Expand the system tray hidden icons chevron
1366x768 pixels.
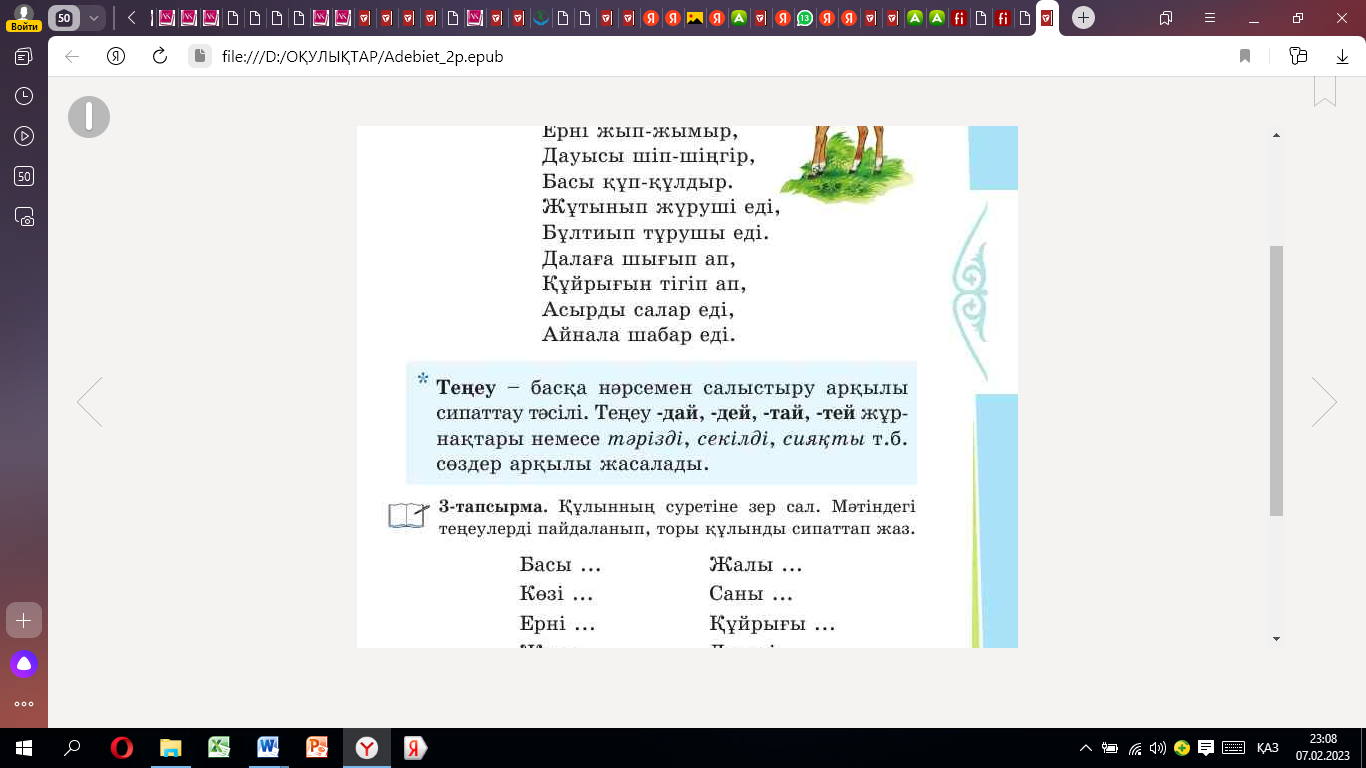1086,748
